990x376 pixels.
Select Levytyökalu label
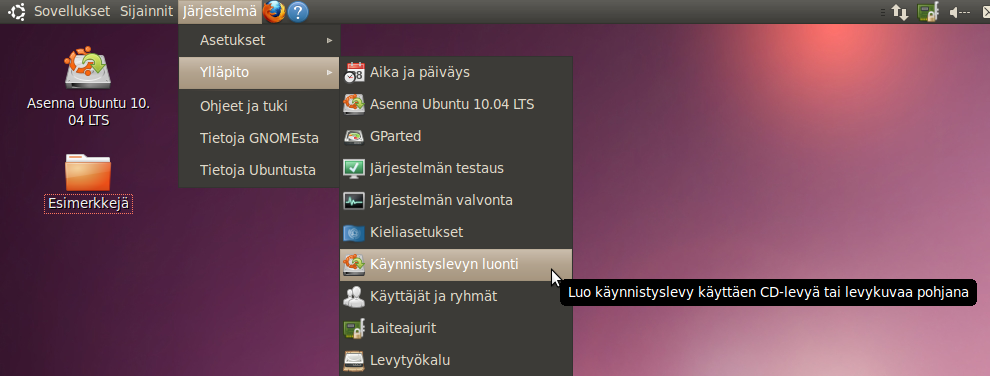(x=410, y=361)
